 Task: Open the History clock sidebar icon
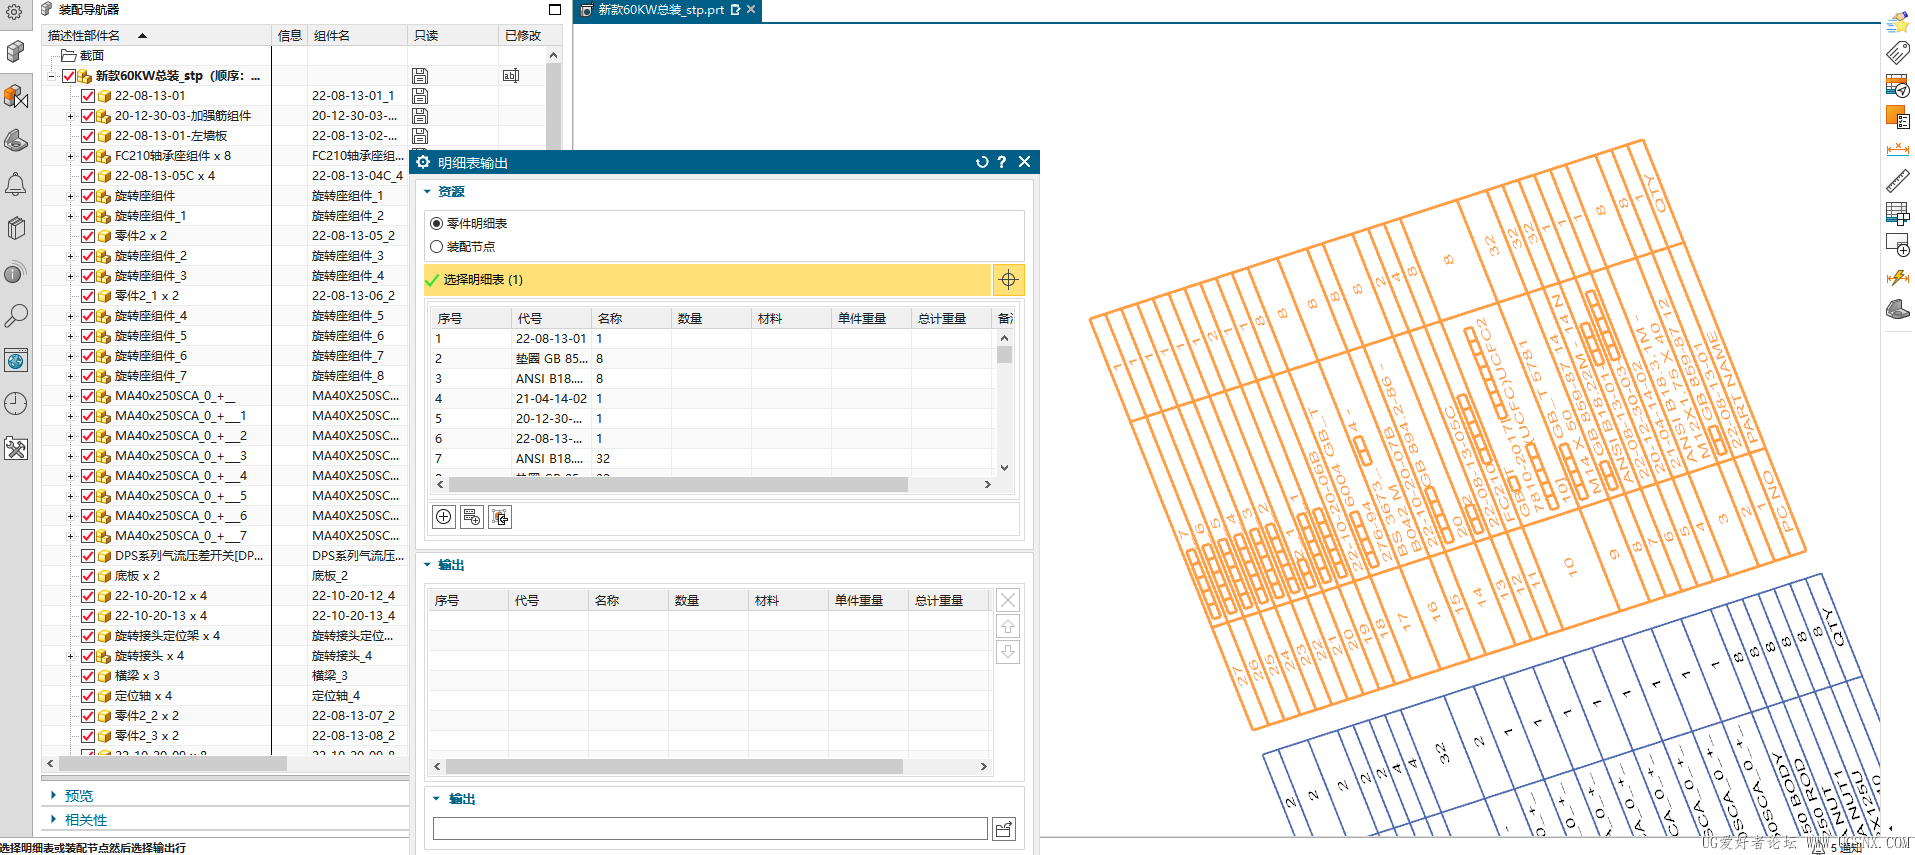pyautogui.click(x=15, y=404)
